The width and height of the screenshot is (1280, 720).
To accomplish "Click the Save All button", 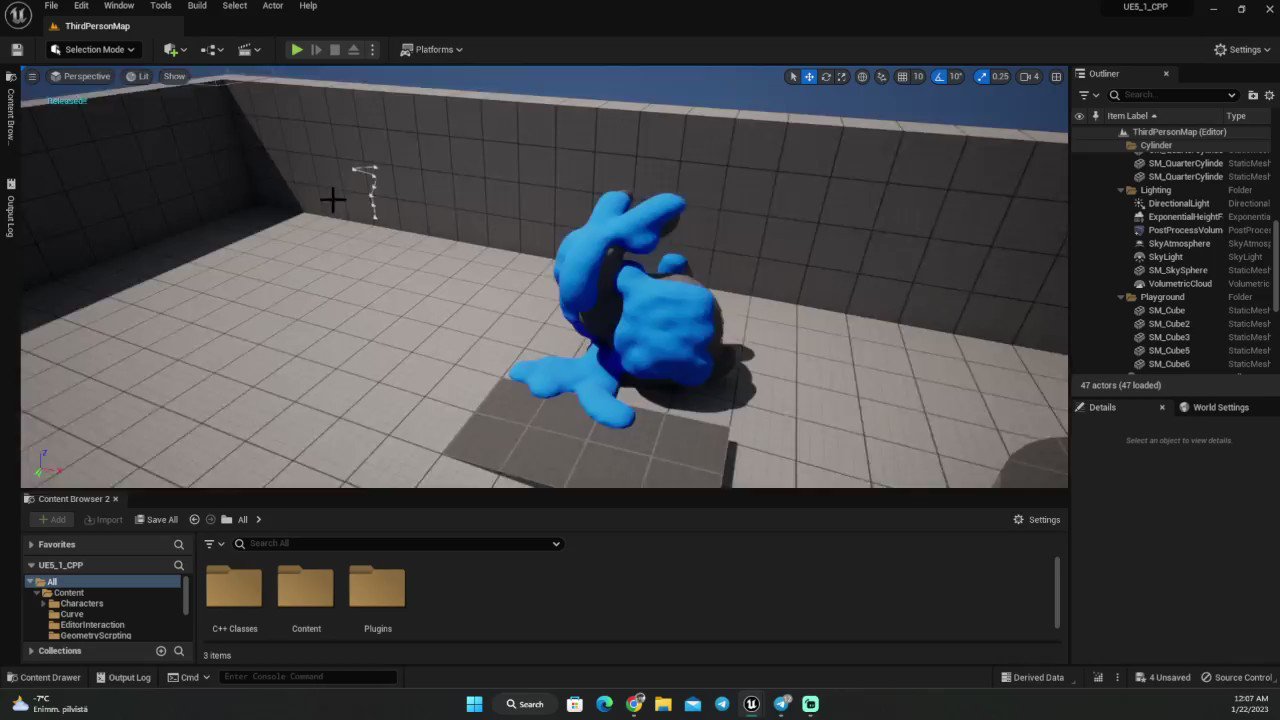I will (x=155, y=519).
